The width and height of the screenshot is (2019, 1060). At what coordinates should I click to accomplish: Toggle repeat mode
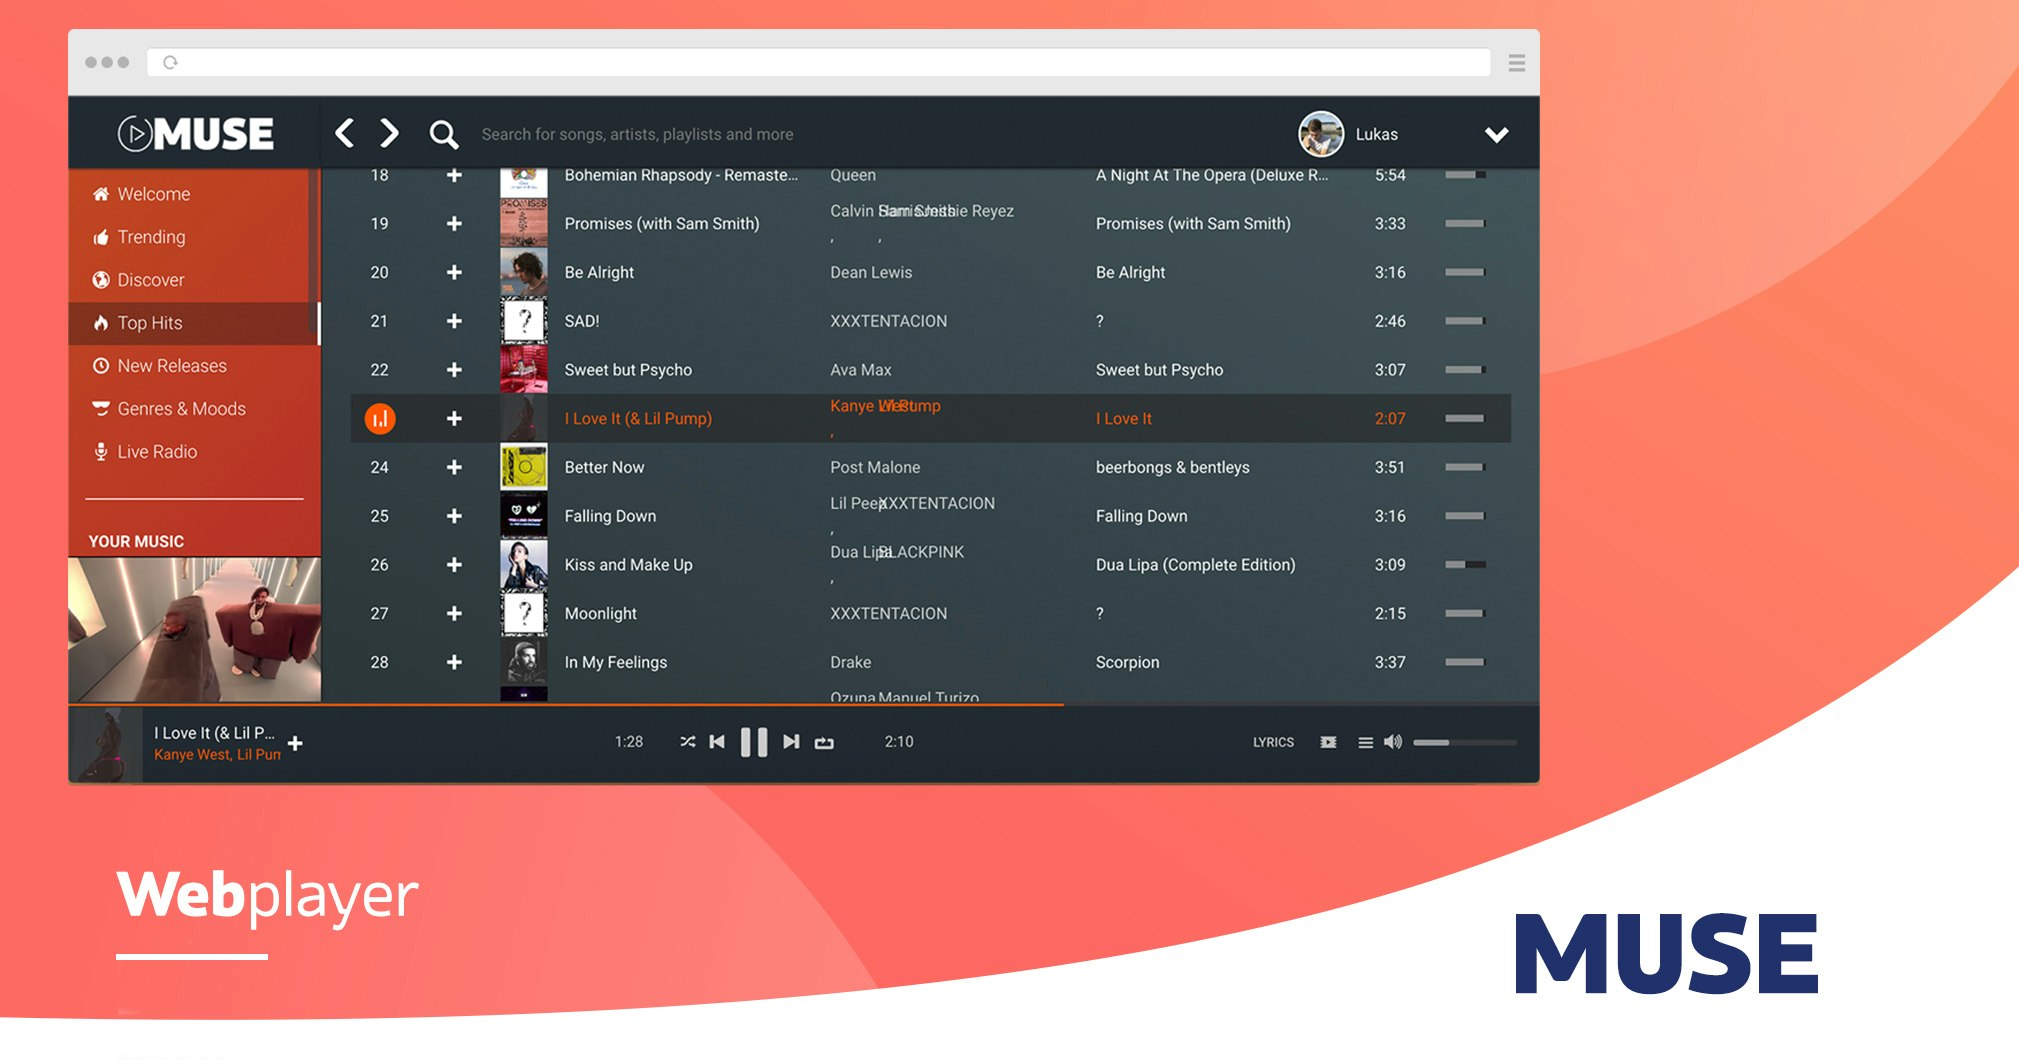(824, 743)
